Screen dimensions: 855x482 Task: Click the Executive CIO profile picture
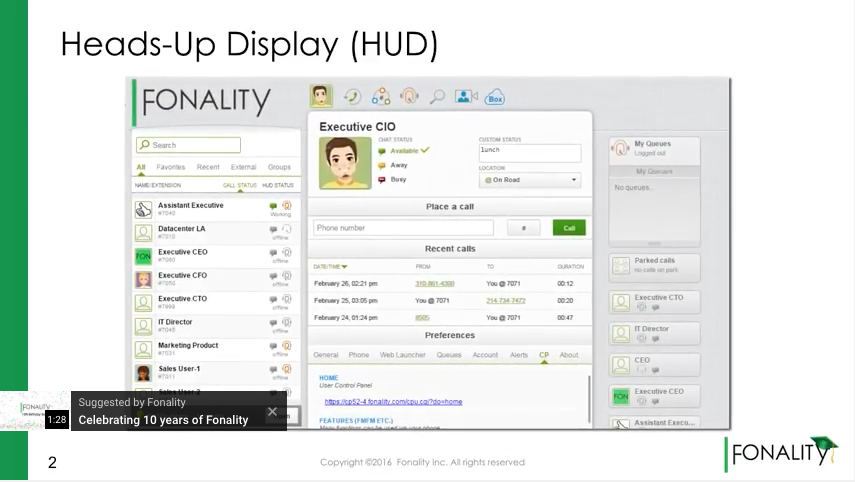point(345,163)
